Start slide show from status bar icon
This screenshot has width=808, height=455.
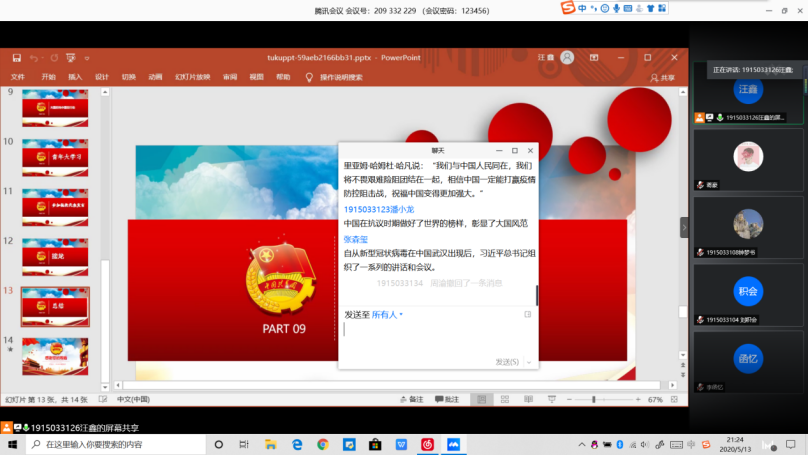tap(552, 399)
